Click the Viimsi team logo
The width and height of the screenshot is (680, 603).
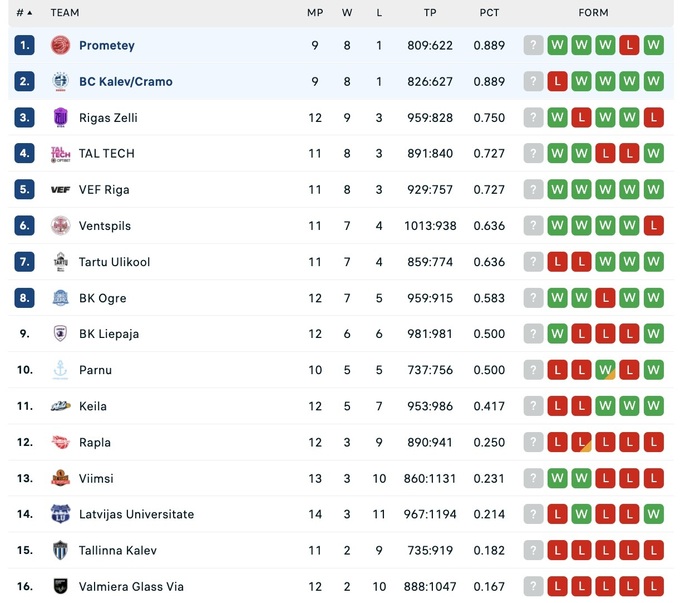(x=60, y=478)
